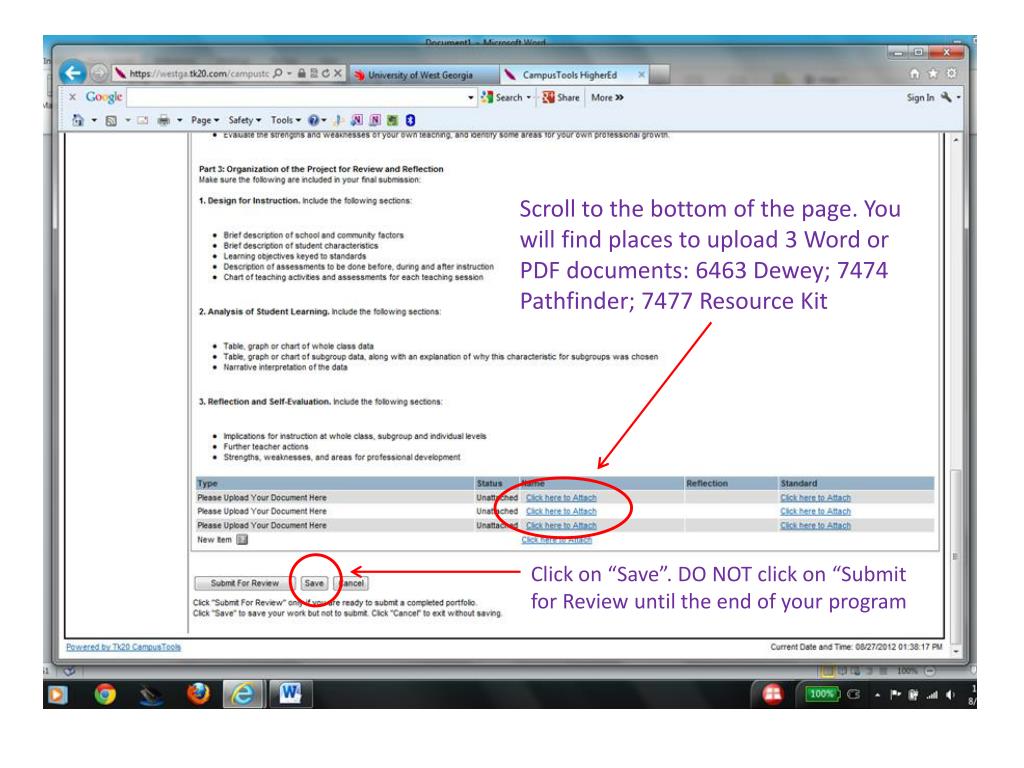Click the OneNote linked notes icon

click(375, 120)
